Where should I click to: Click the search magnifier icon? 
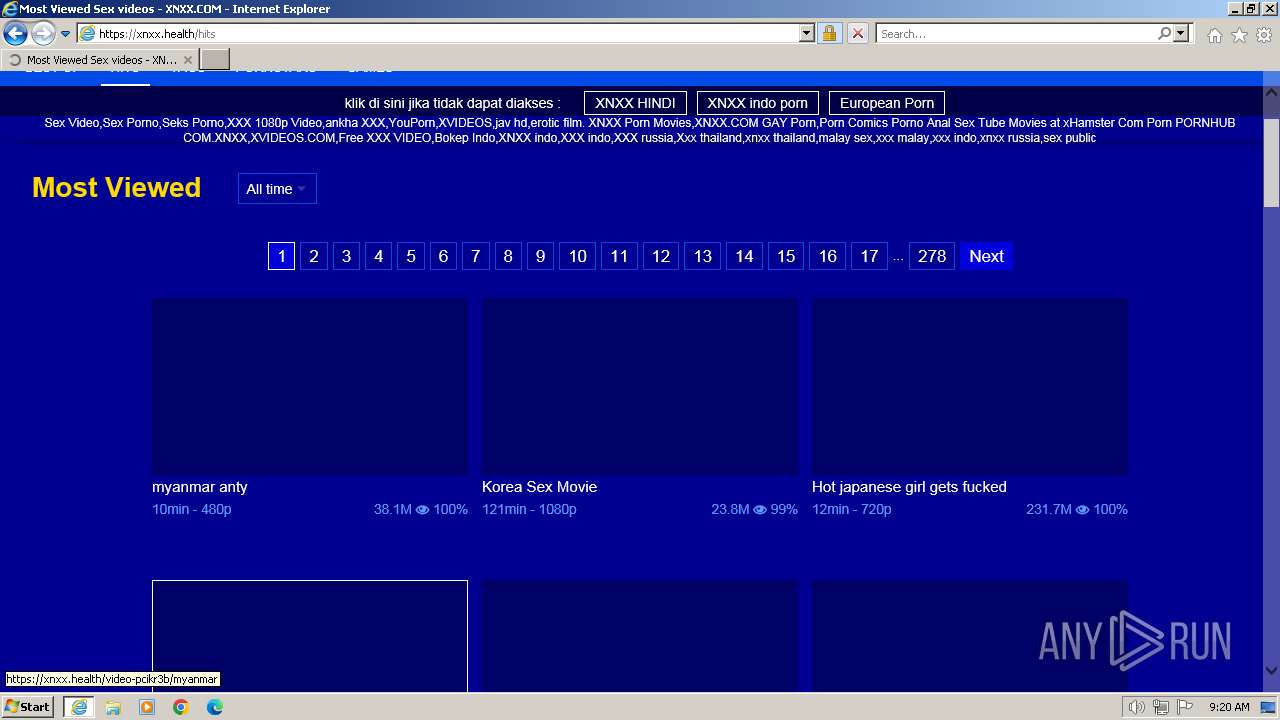(x=1164, y=34)
